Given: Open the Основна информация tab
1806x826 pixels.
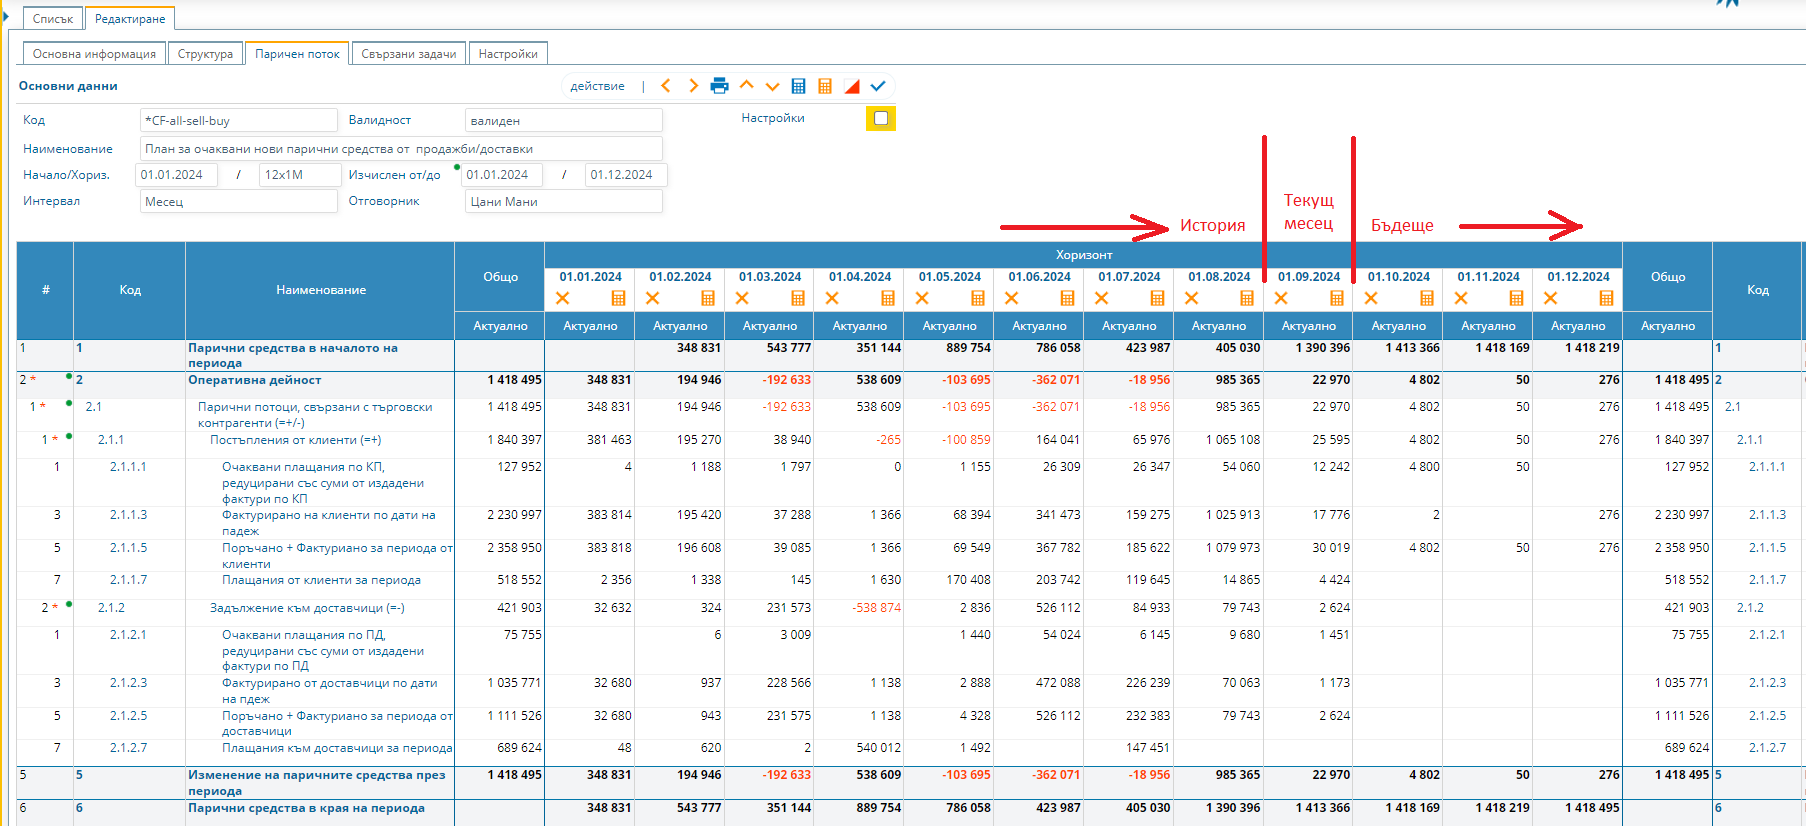Looking at the screenshot, I should pyautogui.click(x=94, y=54).
